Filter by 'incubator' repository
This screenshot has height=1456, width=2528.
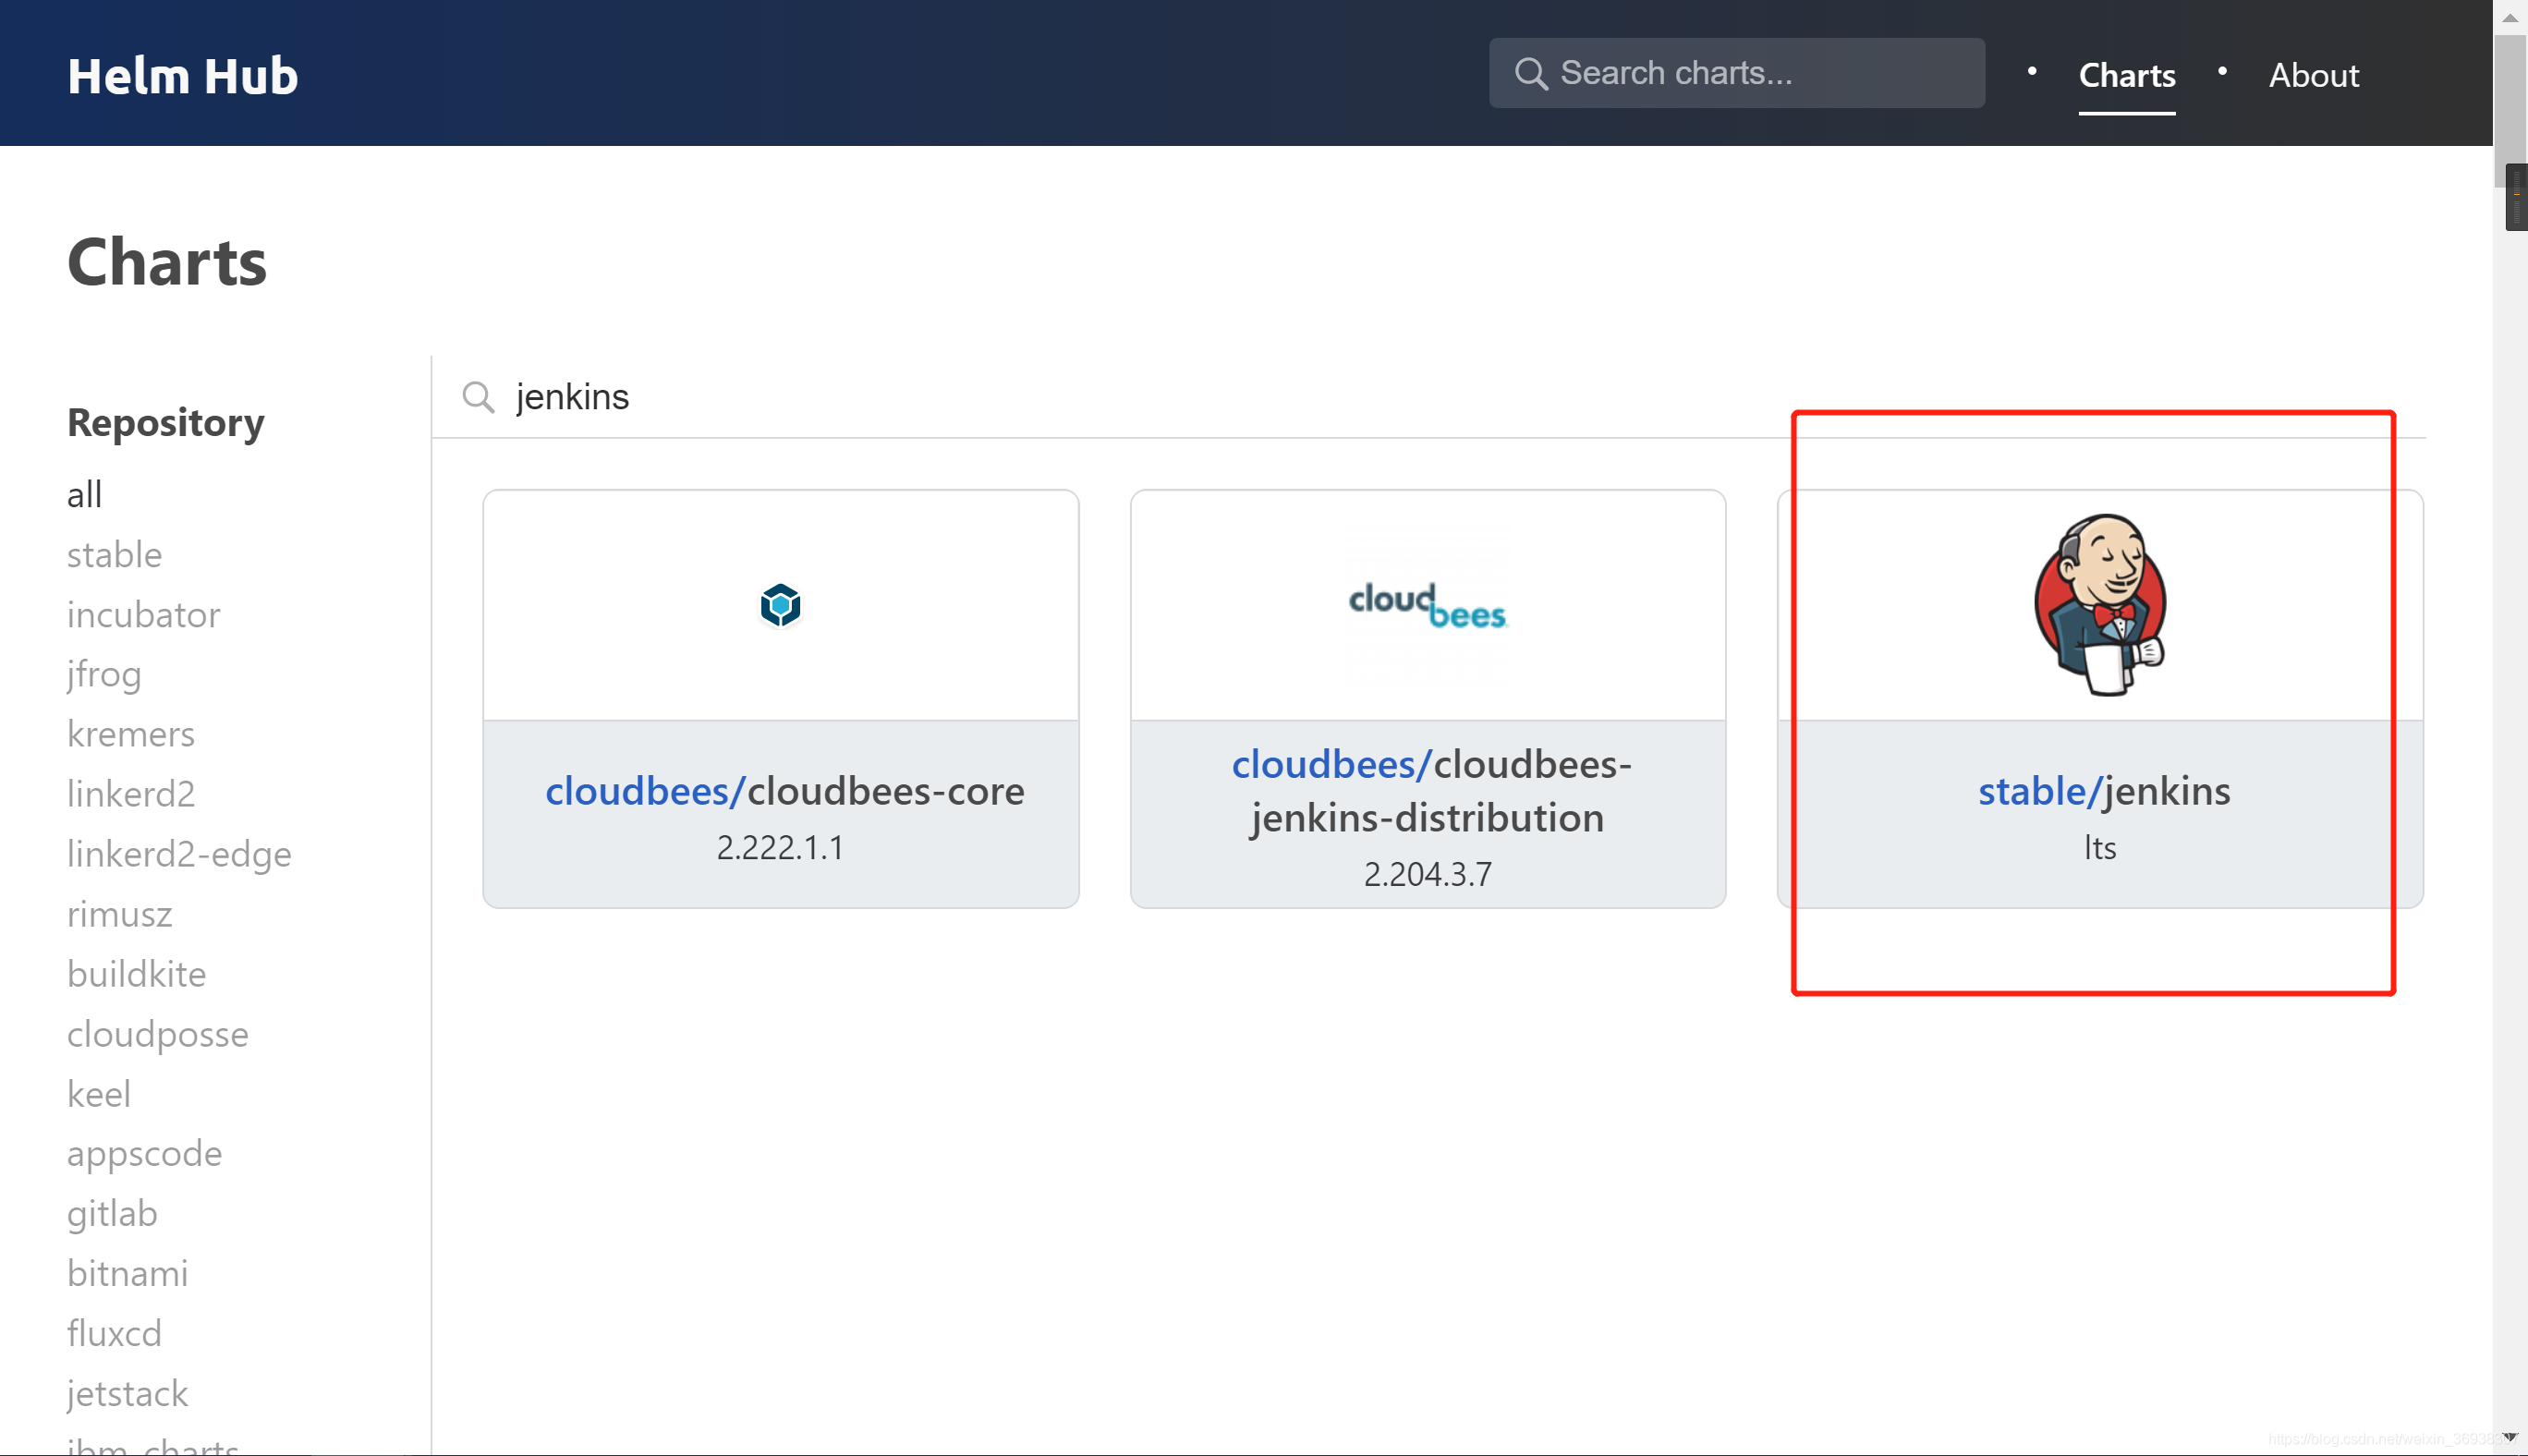(x=143, y=614)
